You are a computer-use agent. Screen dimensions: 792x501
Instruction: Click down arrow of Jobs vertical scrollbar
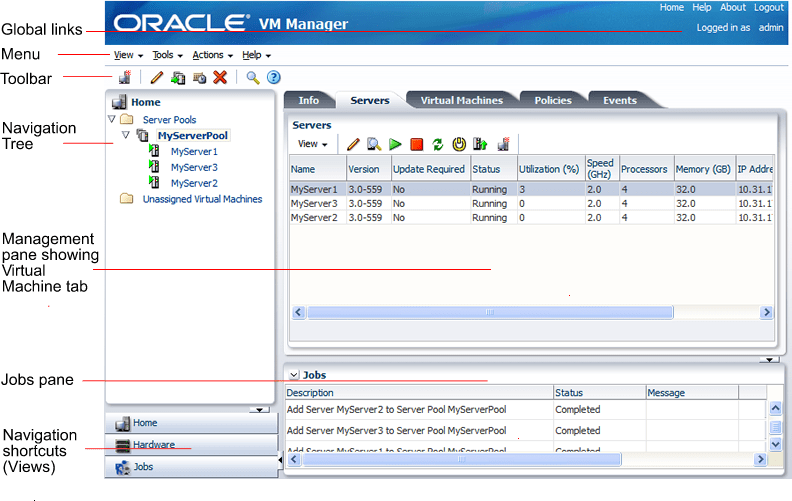775,444
